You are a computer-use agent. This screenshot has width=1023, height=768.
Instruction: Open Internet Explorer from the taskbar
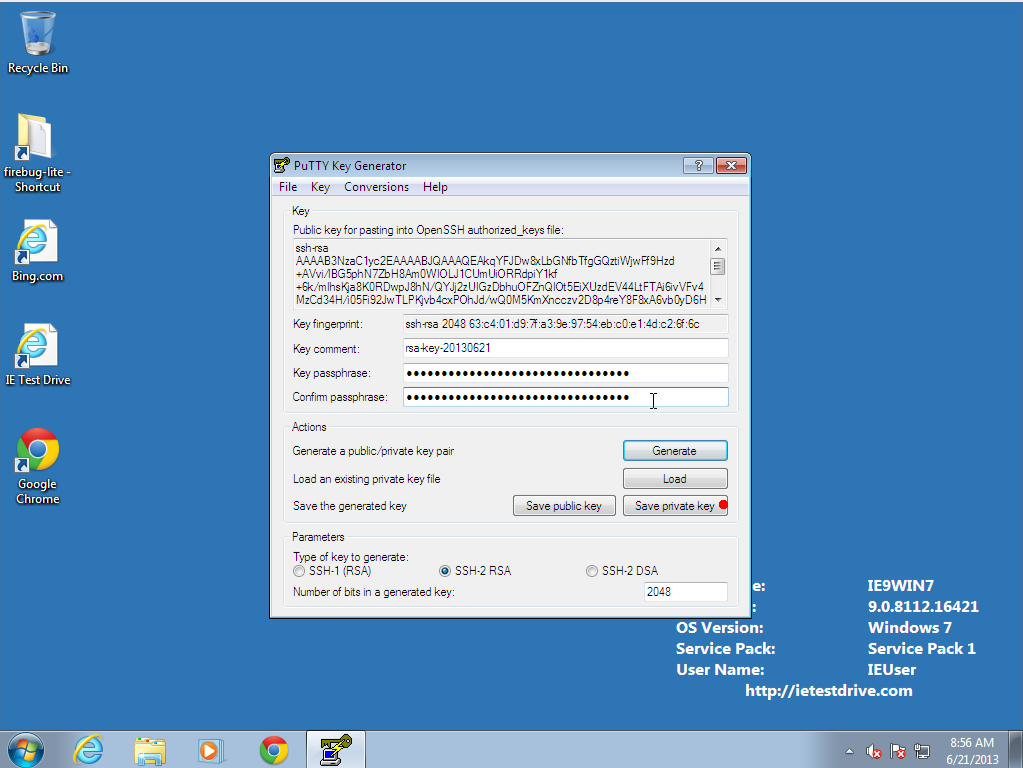[88, 750]
